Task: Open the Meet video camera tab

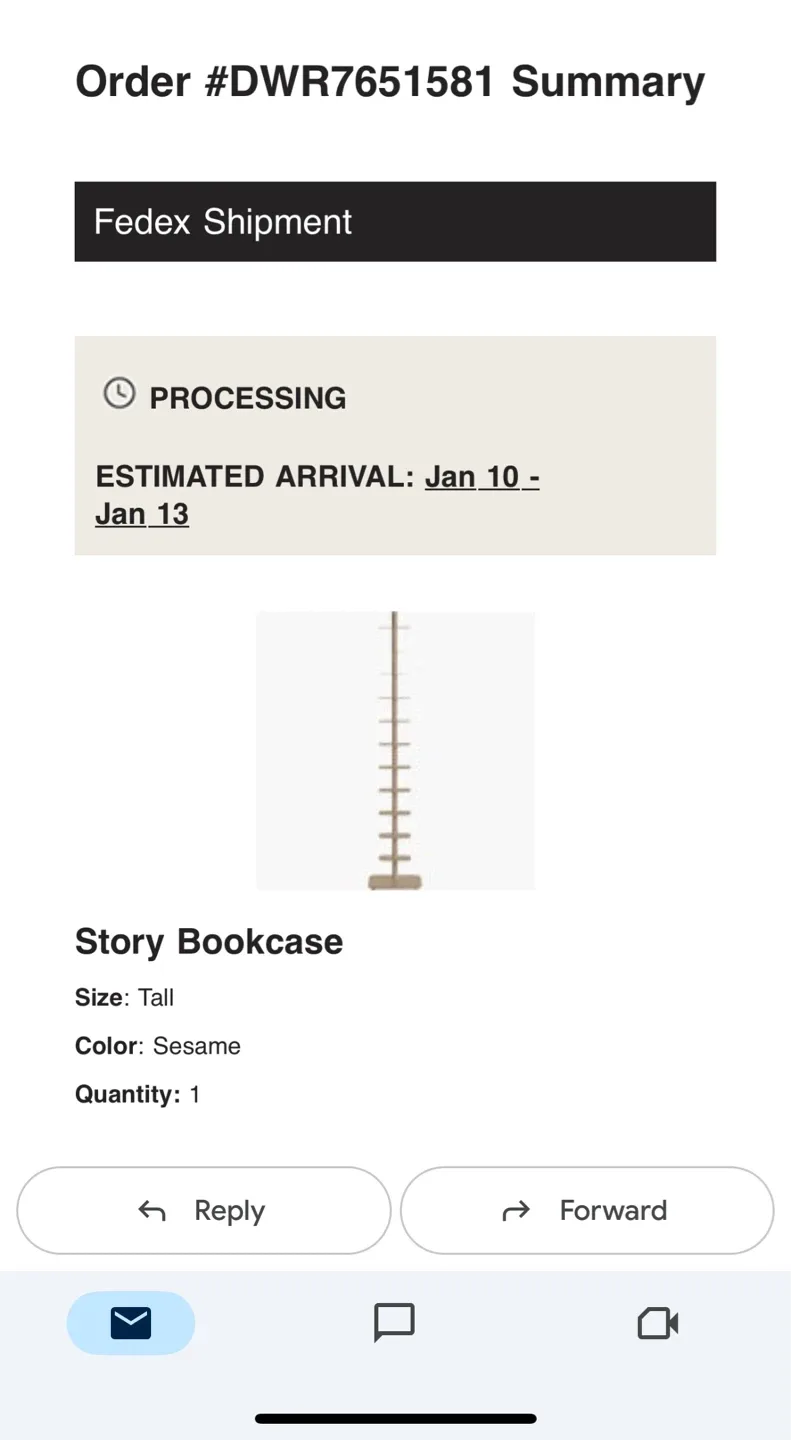Action: click(x=658, y=1323)
